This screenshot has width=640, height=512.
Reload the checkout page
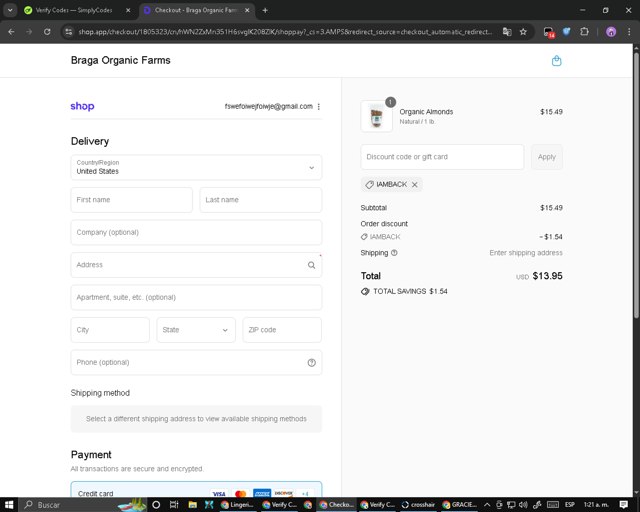point(47,32)
